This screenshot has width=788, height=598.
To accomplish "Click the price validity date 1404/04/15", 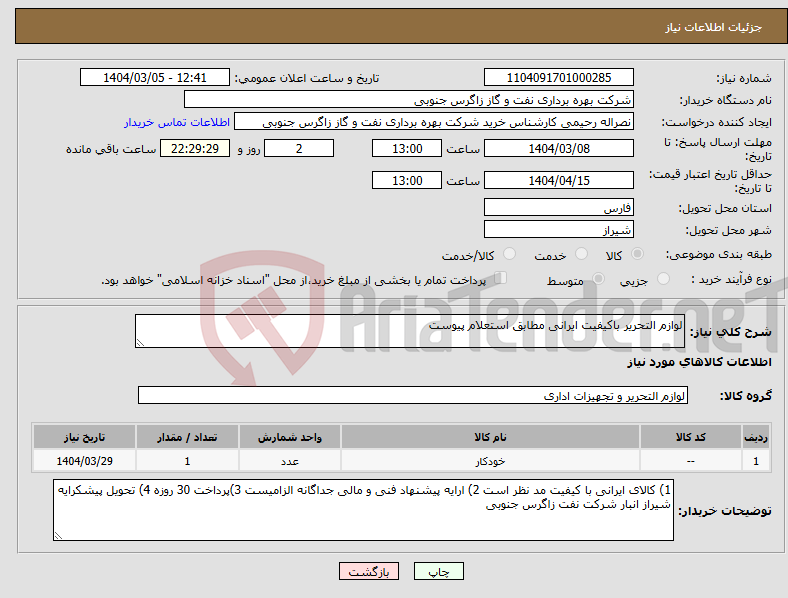I will 558,180.
